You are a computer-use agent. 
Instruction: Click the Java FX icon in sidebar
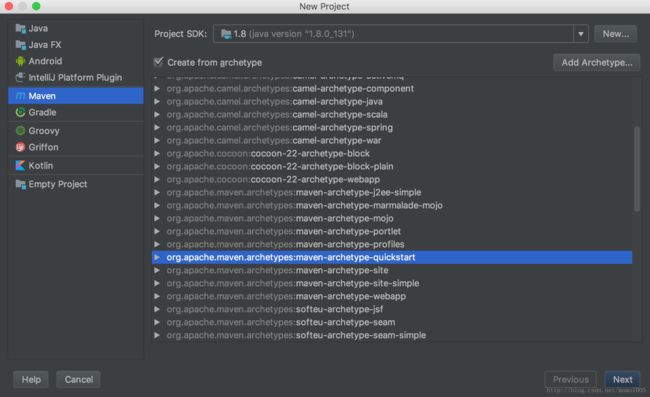coord(20,45)
